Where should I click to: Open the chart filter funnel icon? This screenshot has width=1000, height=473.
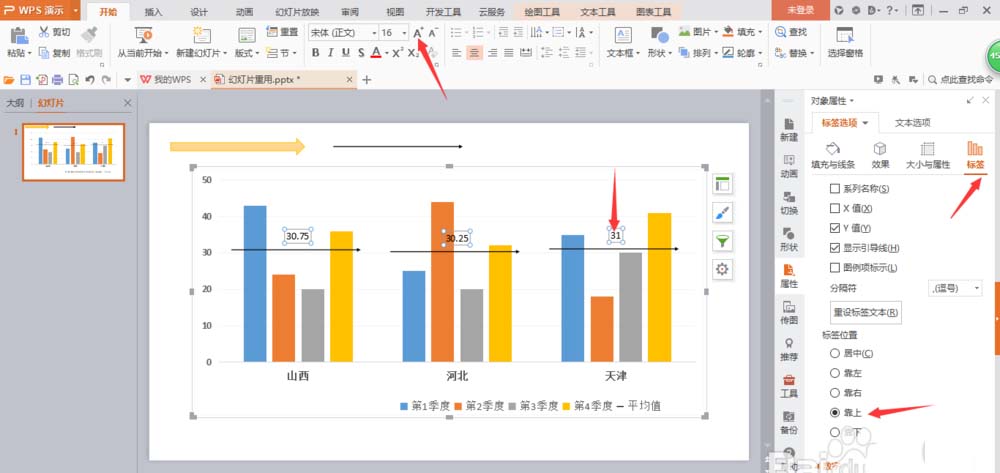point(722,241)
